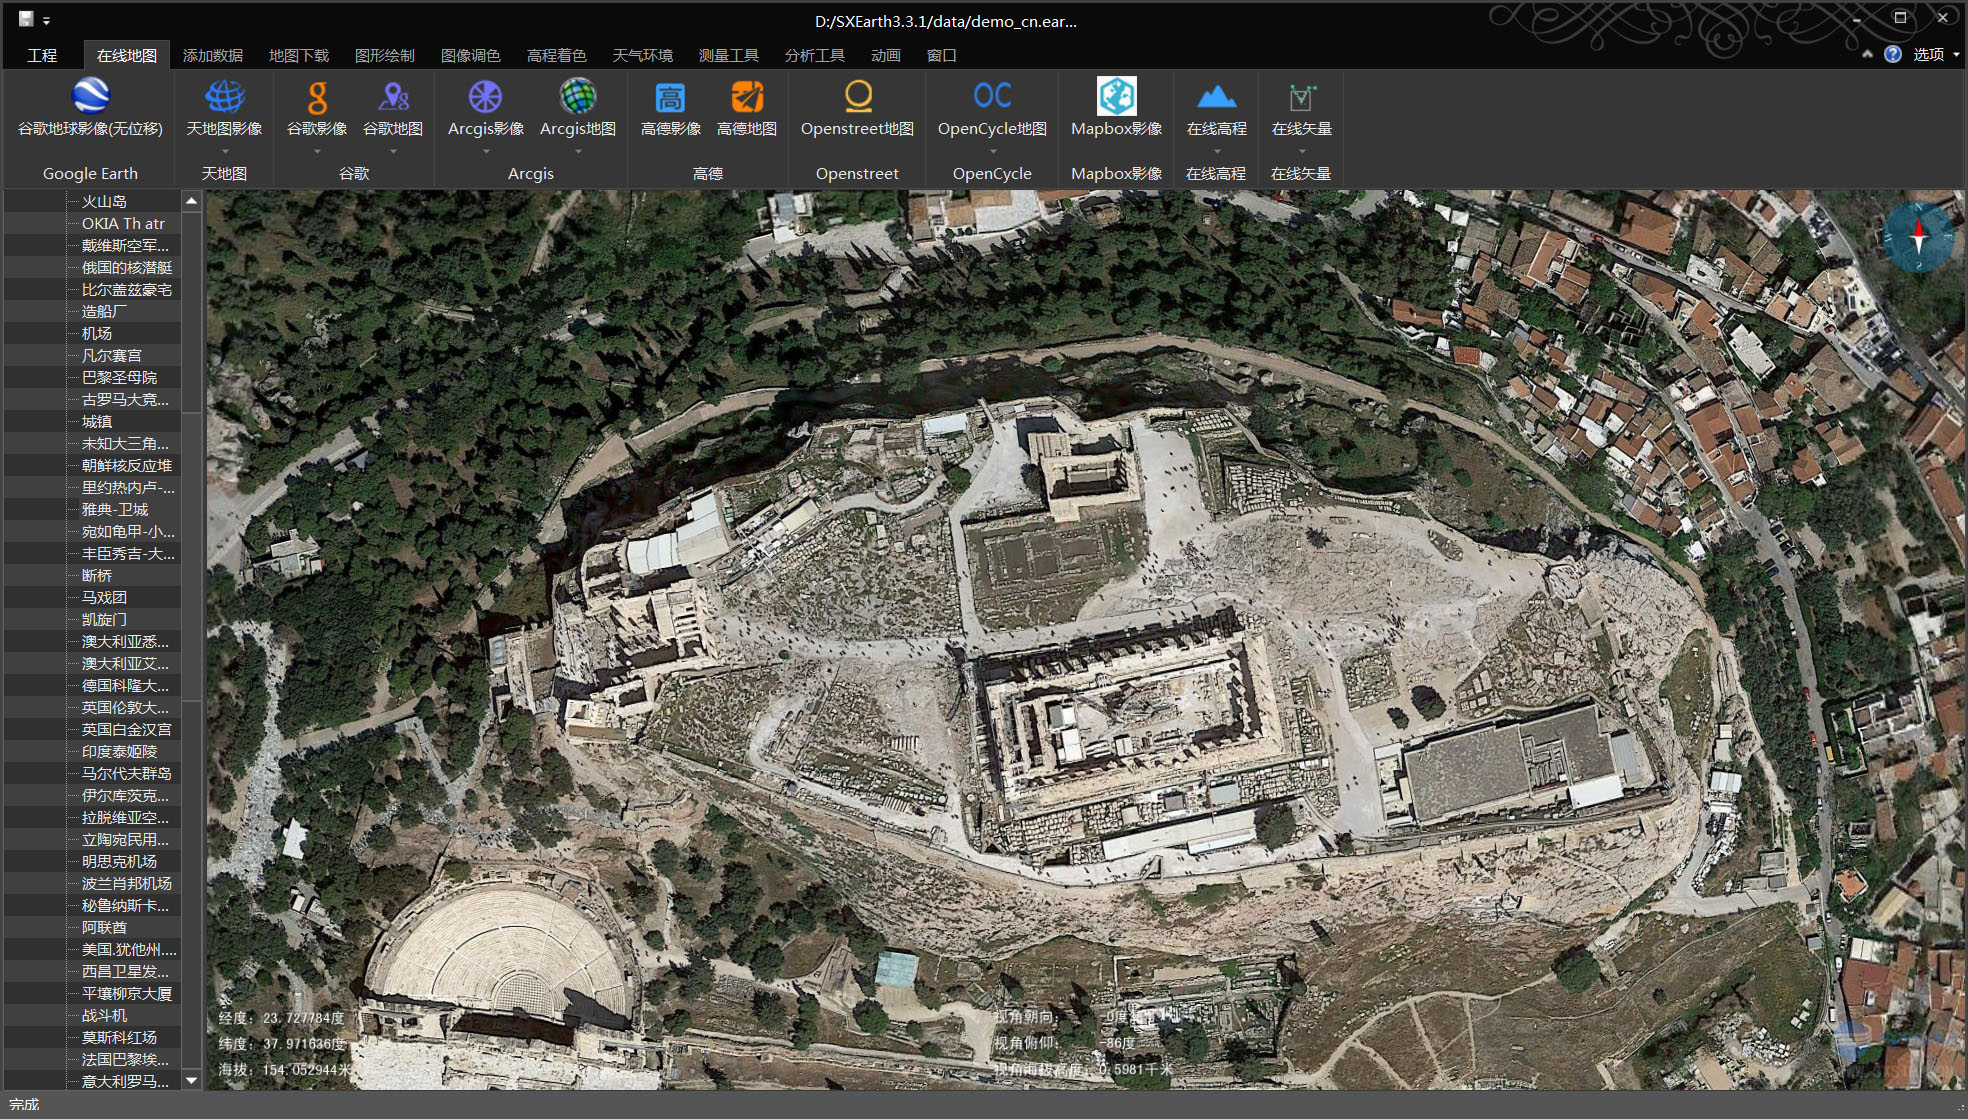
Task: Expand the 谷歌影像 dropdown arrow
Action: pyautogui.click(x=317, y=152)
